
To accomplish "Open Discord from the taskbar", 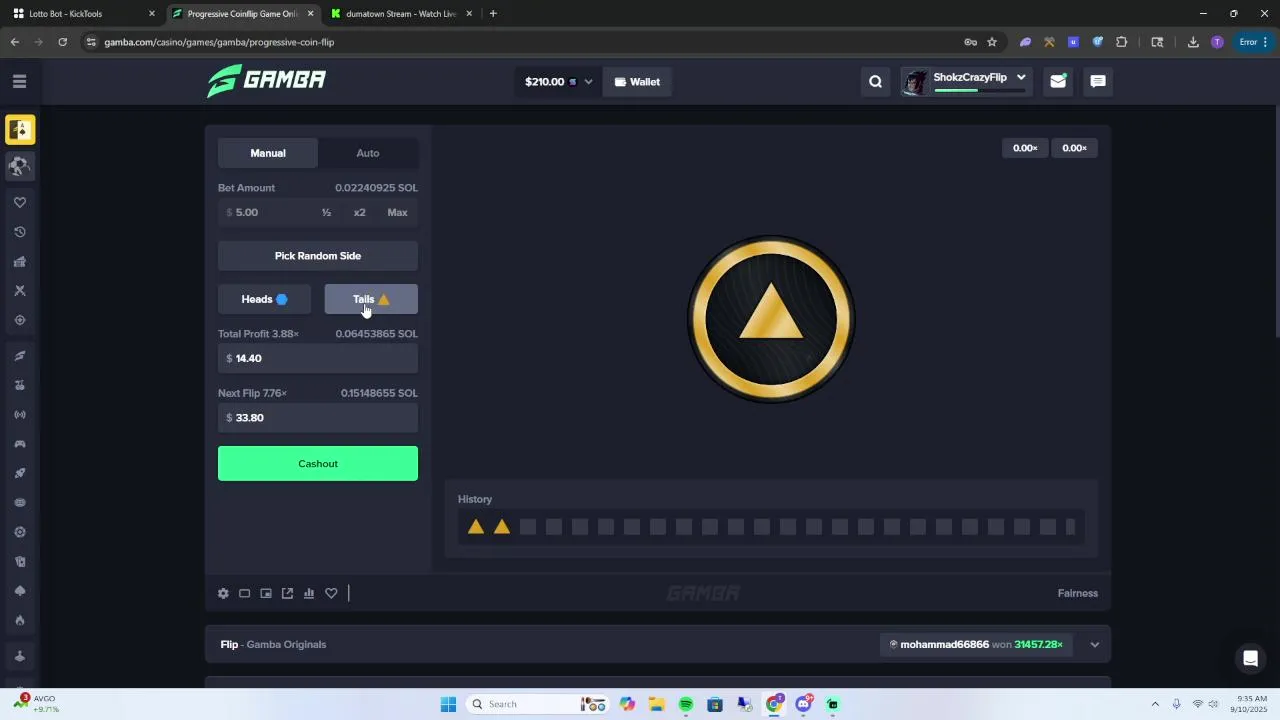I will 803,704.
